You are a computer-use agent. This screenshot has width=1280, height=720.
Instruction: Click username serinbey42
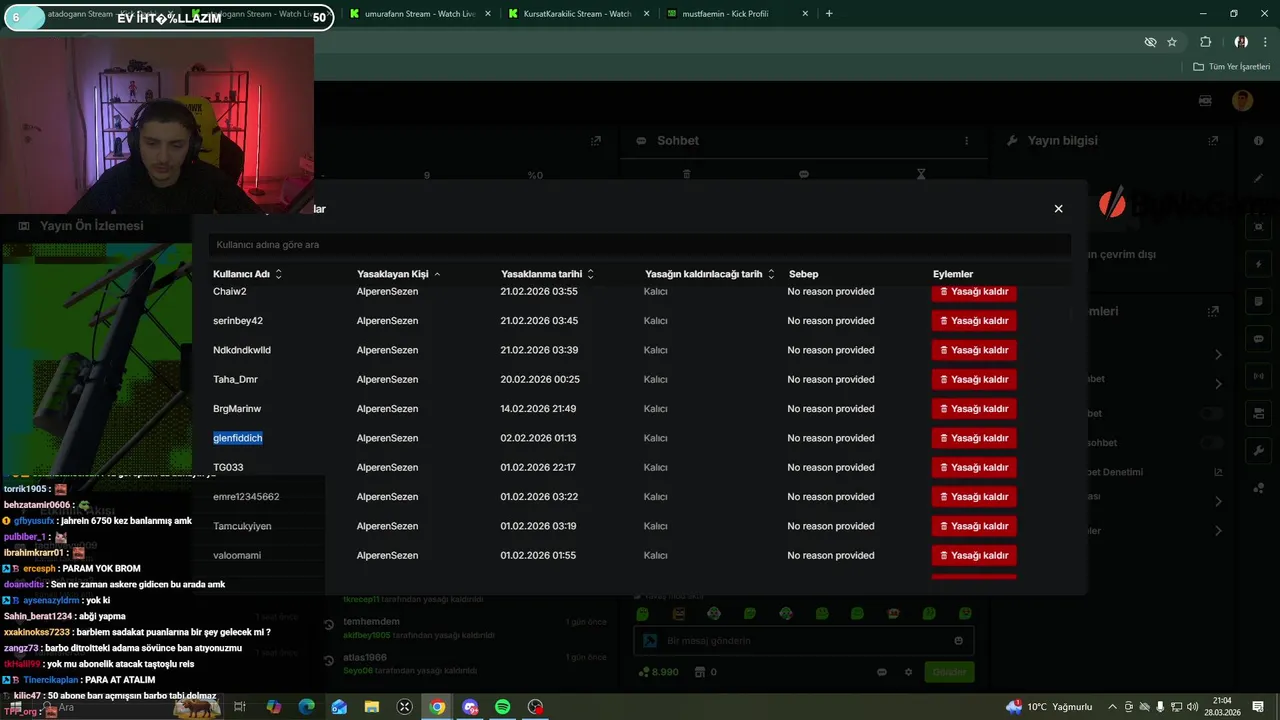tap(238, 321)
